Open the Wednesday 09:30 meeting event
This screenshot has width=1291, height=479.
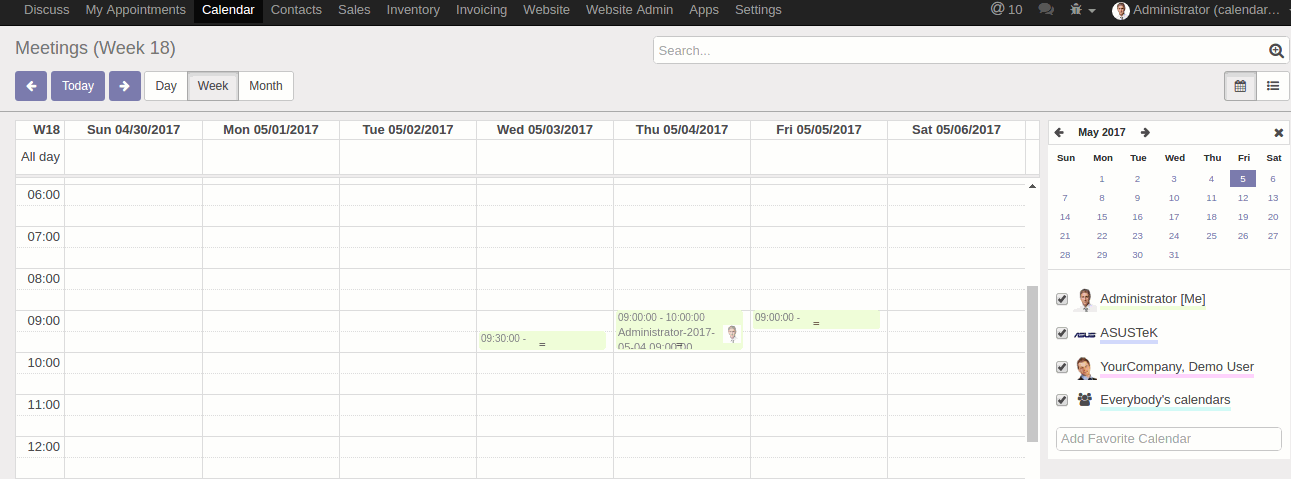click(x=541, y=340)
